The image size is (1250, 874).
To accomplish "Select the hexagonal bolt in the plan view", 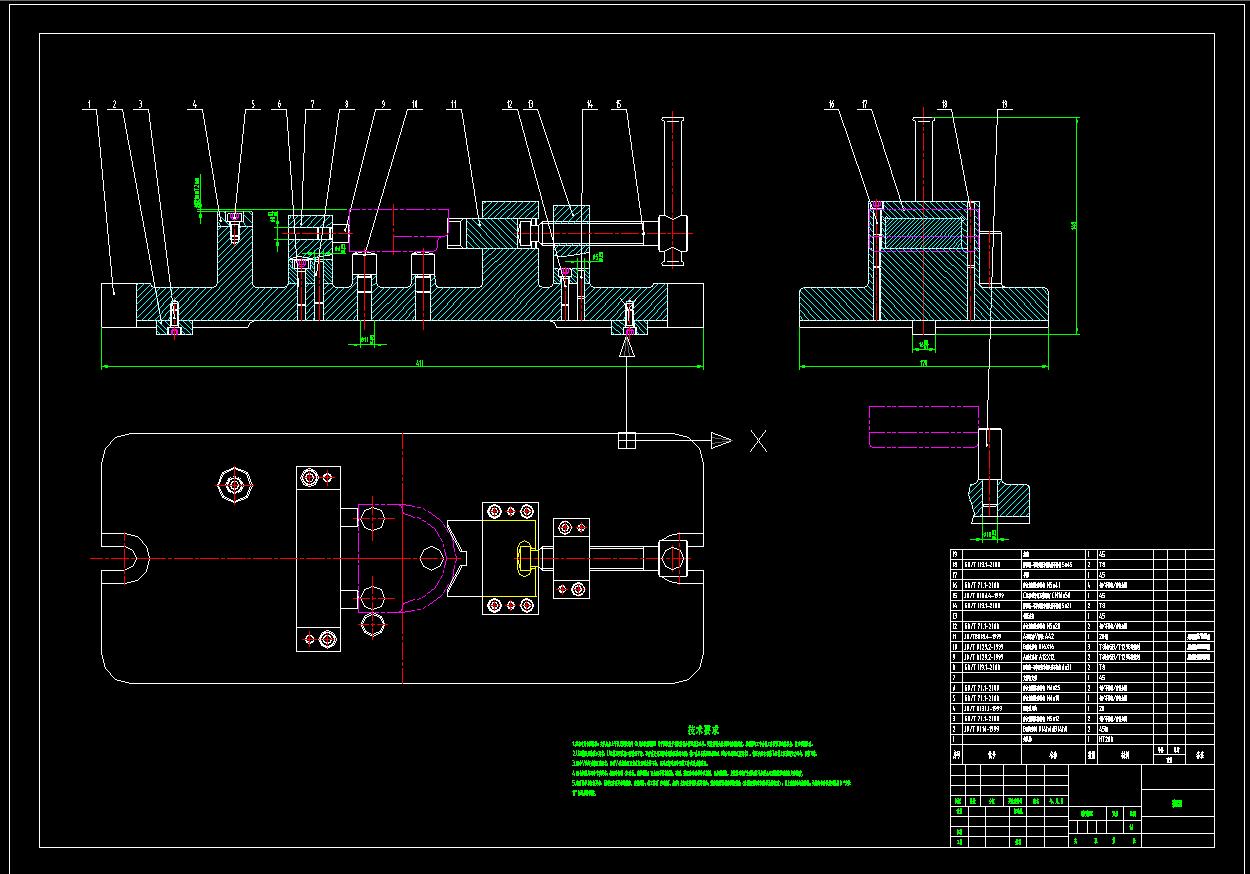I will coord(236,485).
